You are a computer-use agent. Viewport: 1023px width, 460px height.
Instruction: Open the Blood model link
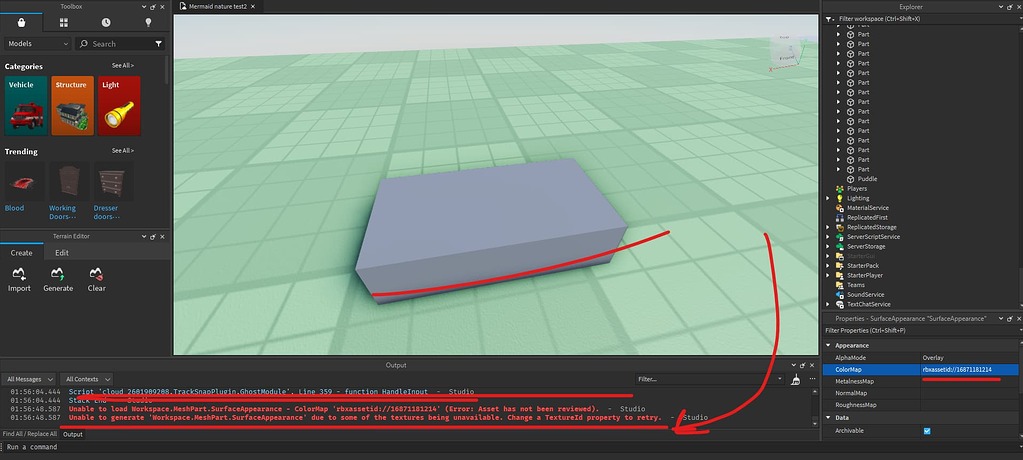pos(14,208)
